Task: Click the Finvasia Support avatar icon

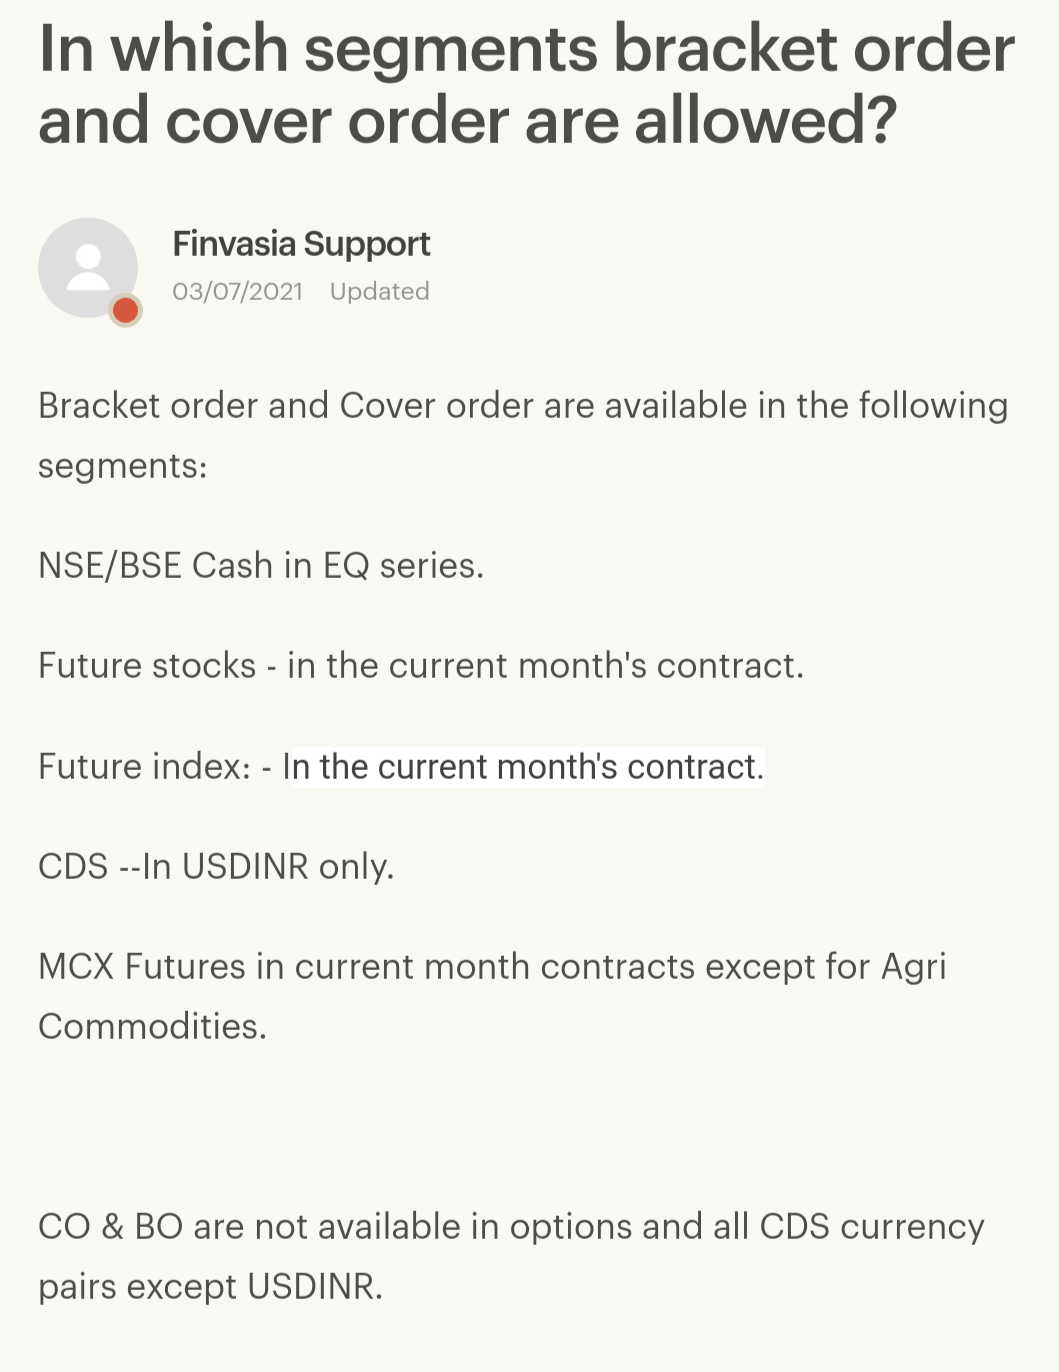Action: [x=88, y=268]
